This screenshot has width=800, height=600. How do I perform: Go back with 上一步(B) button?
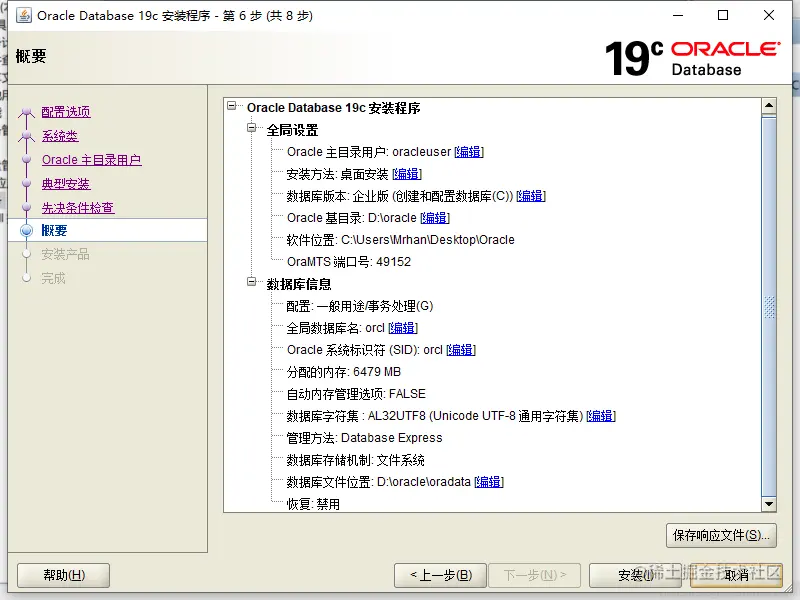point(441,576)
